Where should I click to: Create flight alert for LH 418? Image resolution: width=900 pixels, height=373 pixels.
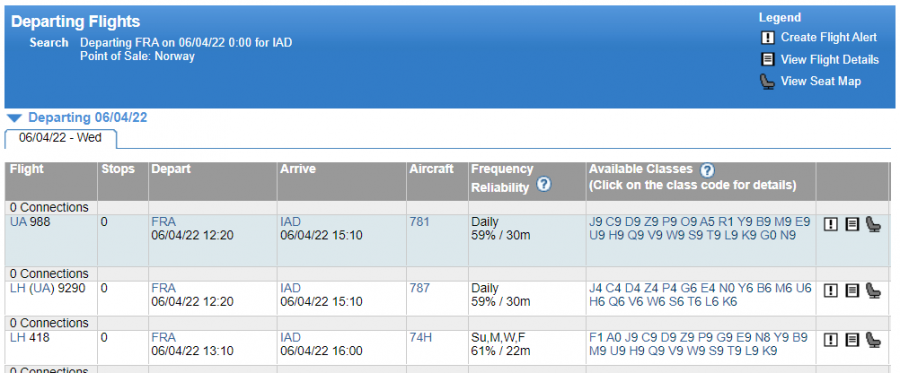click(x=831, y=340)
